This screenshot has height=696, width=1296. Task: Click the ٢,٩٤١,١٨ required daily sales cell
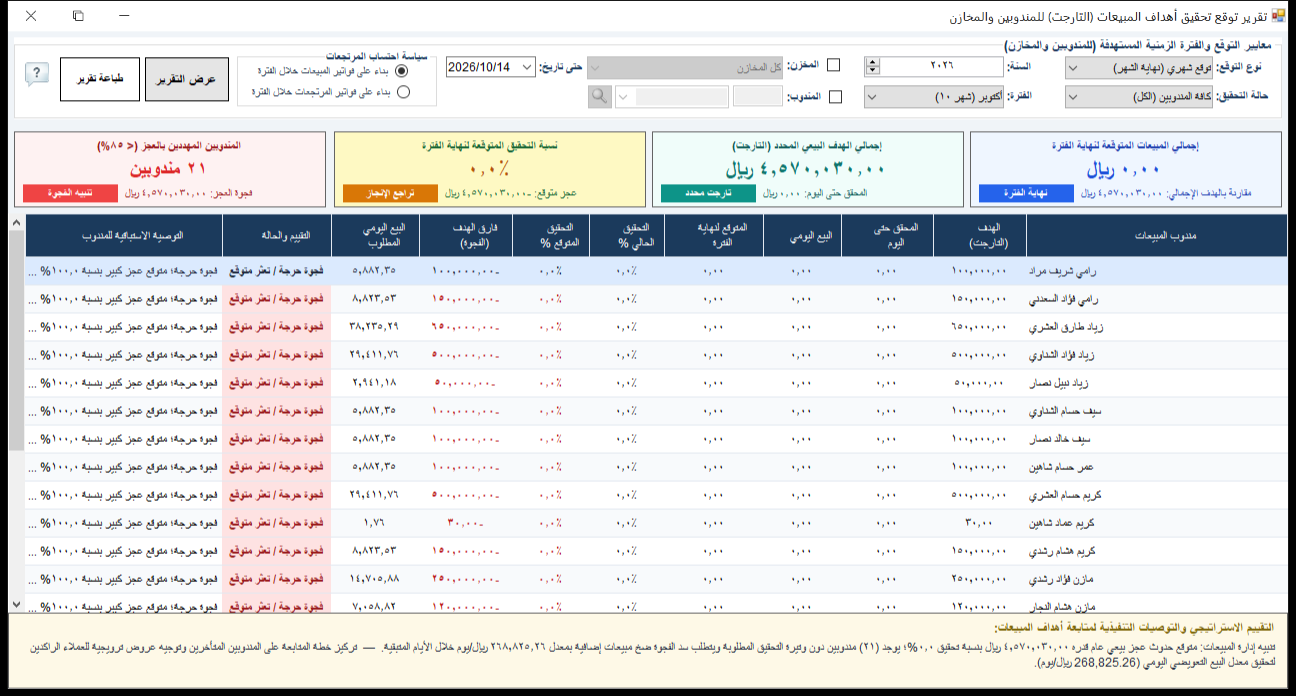point(376,383)
